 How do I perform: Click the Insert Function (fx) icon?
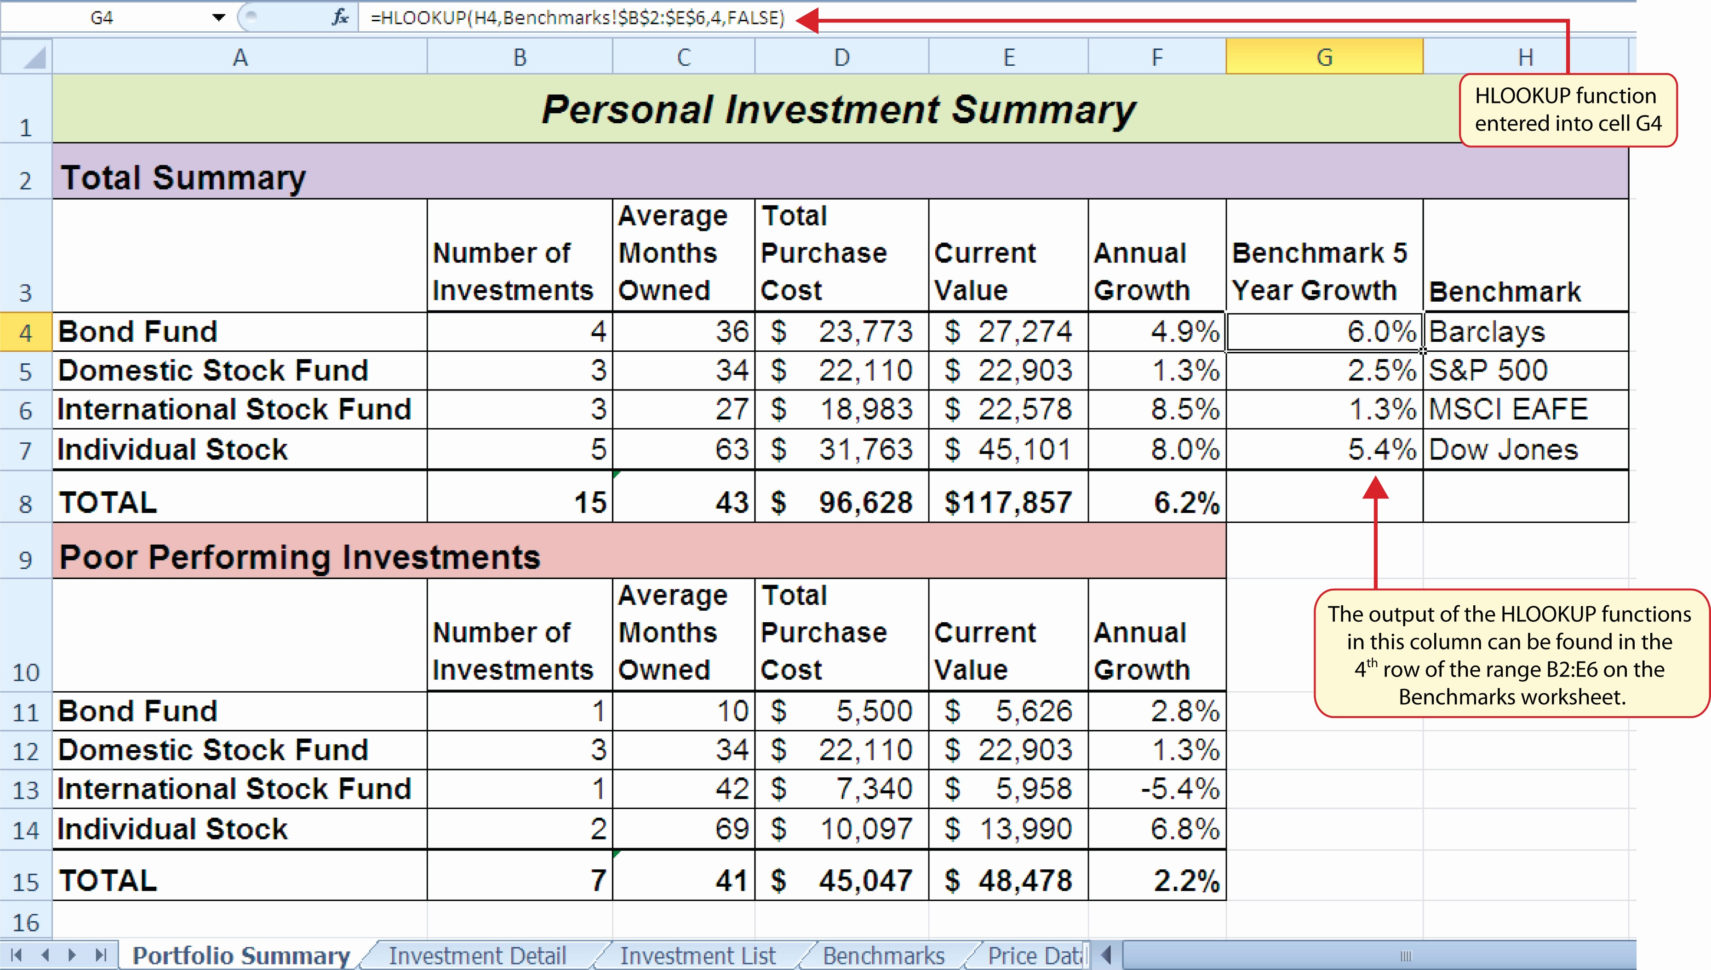[341, 17]
